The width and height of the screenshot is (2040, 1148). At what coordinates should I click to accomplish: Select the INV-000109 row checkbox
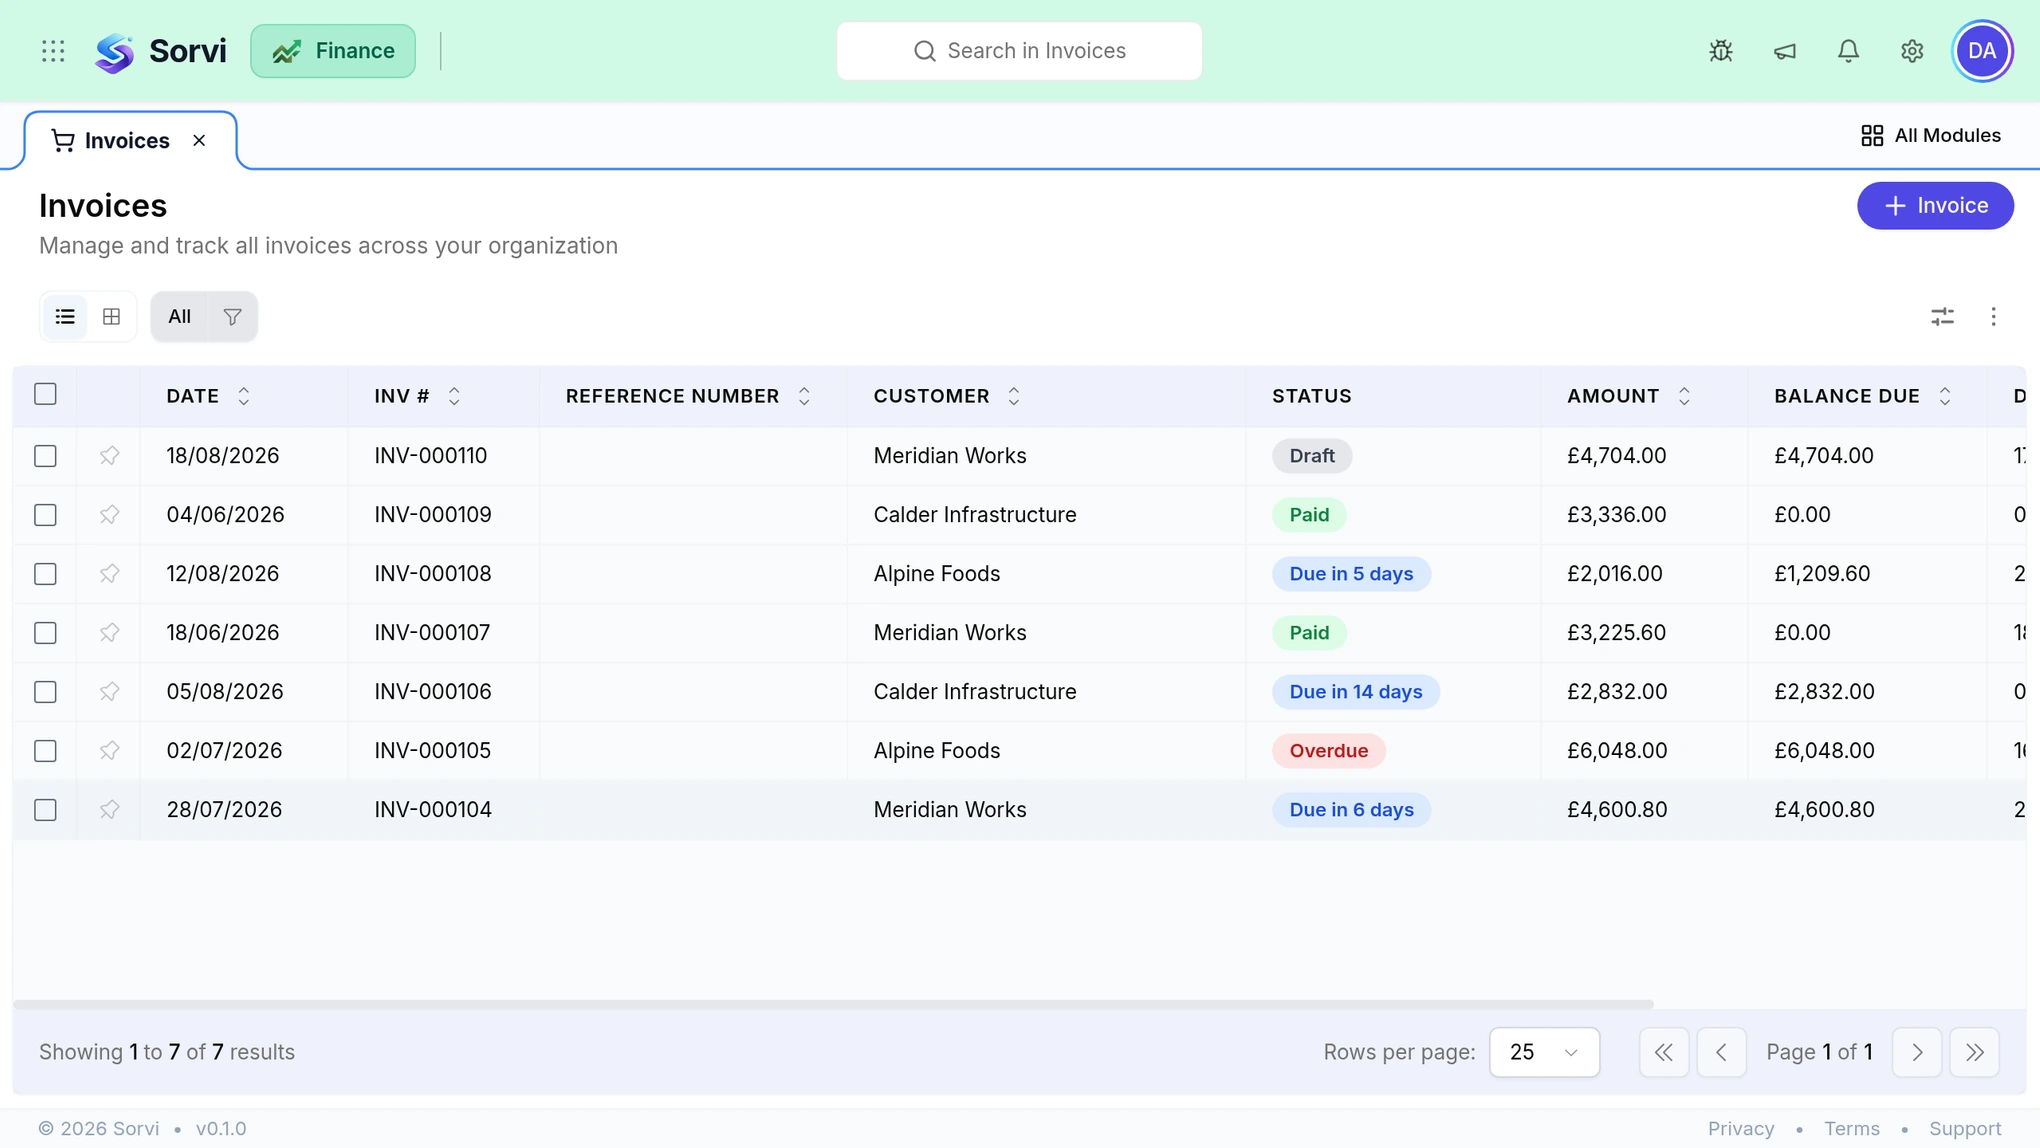click(x=45, y=515)
